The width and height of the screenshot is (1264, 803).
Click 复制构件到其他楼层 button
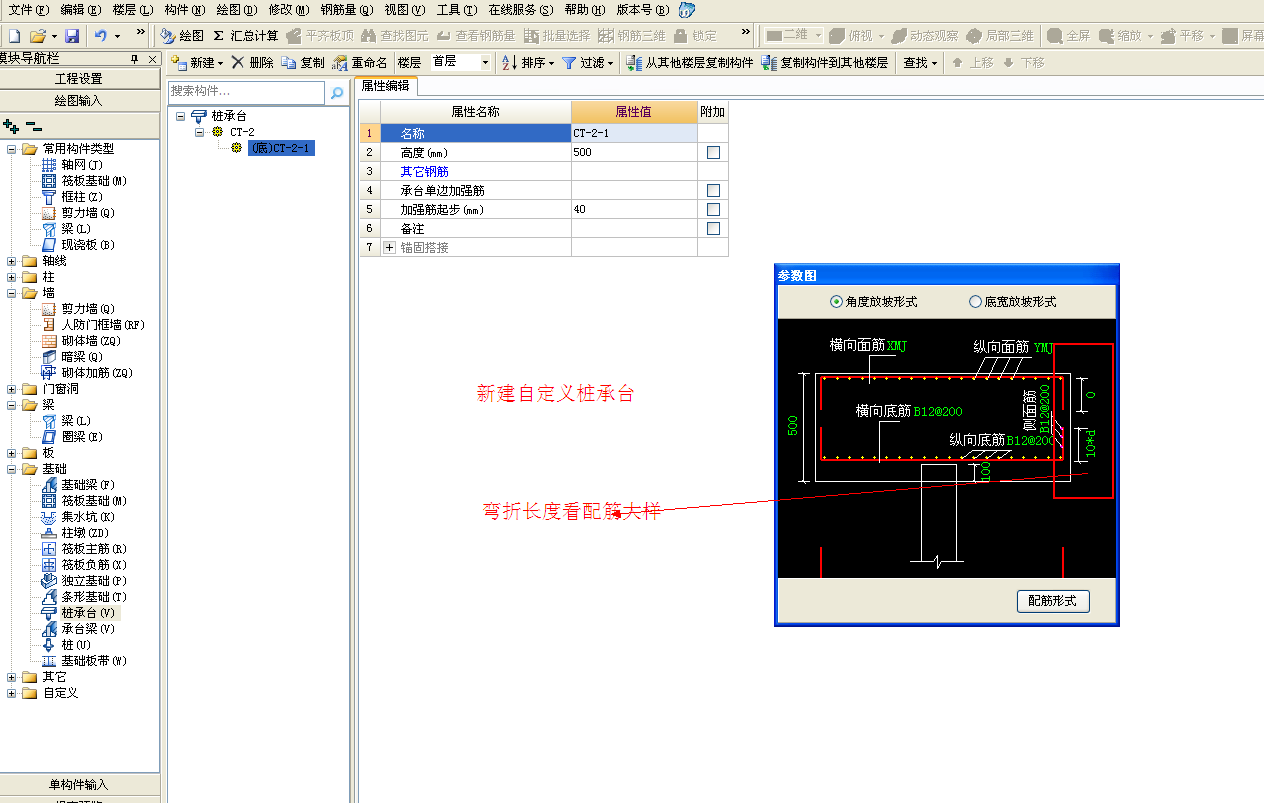click(825, 62)
